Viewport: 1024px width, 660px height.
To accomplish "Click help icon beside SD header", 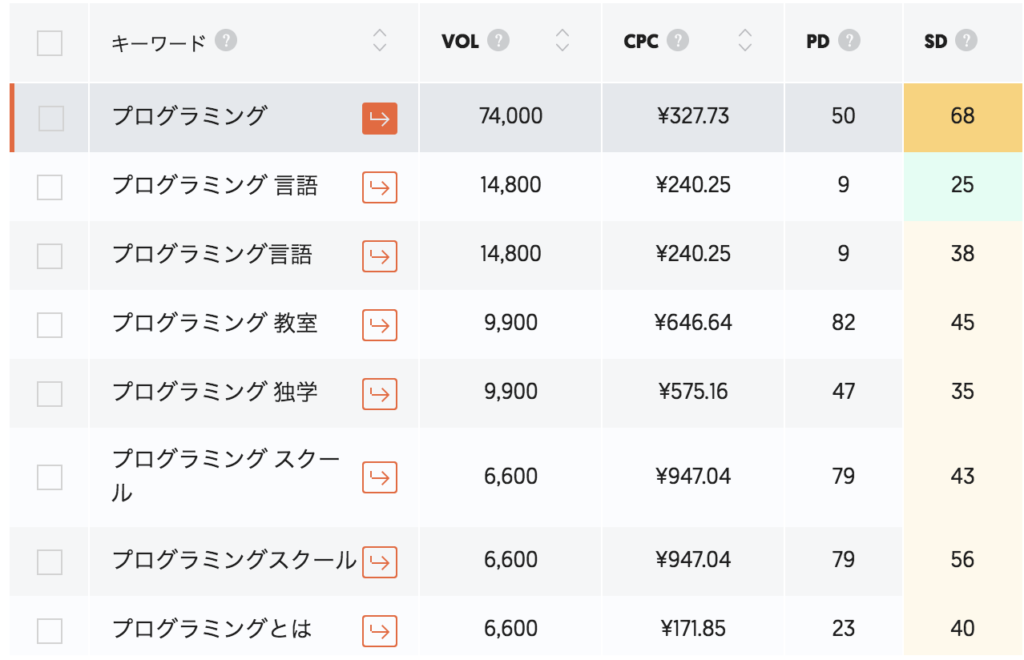I will coord(965,41).
